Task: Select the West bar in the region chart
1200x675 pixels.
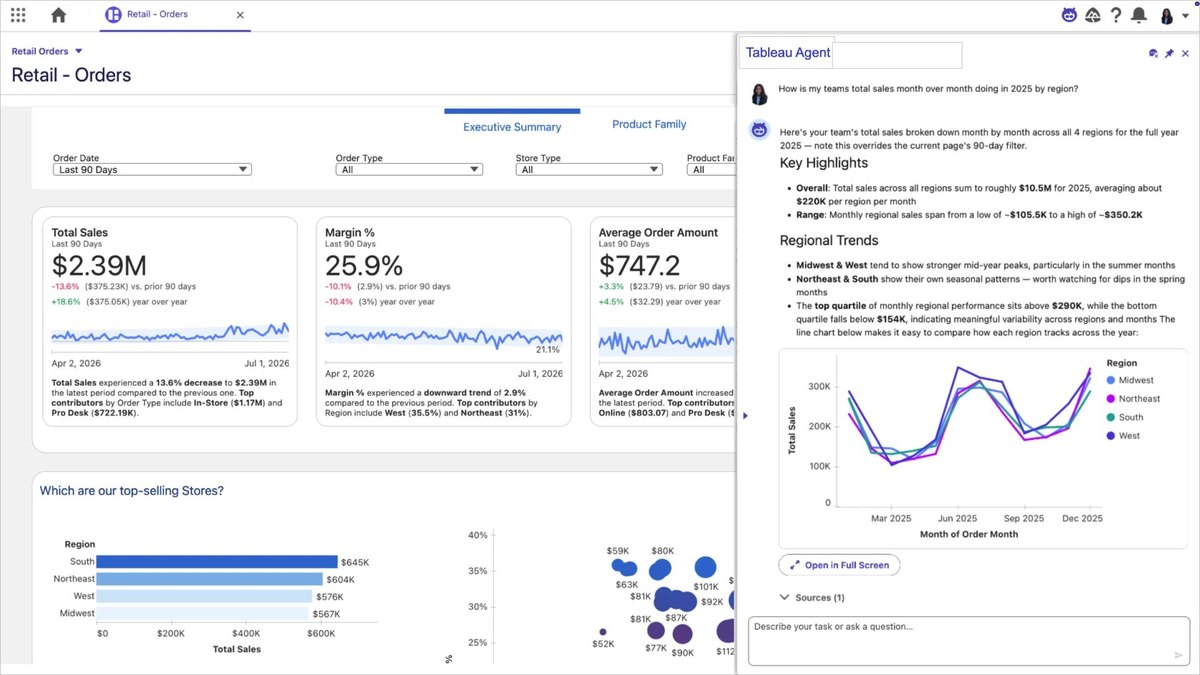Action: point(204,596)
